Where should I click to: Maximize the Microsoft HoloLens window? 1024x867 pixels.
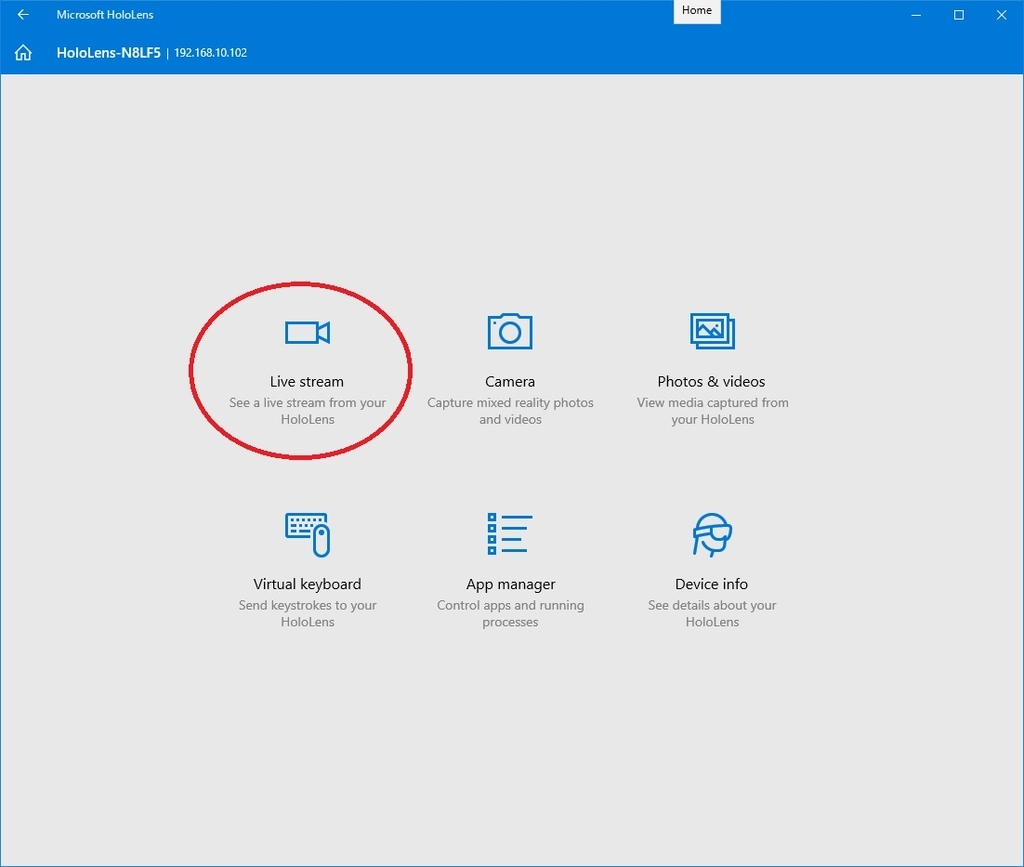click(959, 14)
